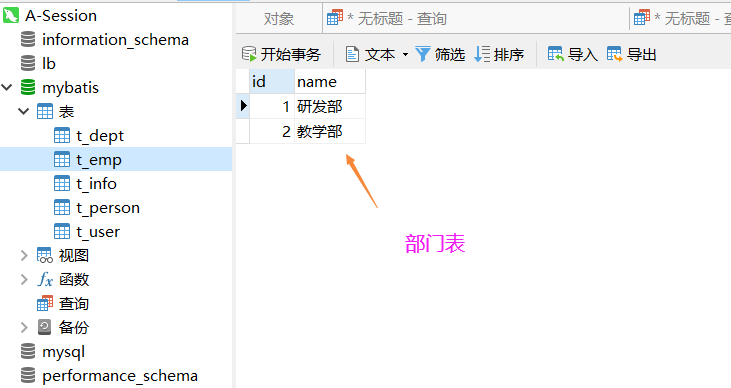Viewport: 731px width, 388px height.
Task: Click the t_person table icon
Action: 62,208
